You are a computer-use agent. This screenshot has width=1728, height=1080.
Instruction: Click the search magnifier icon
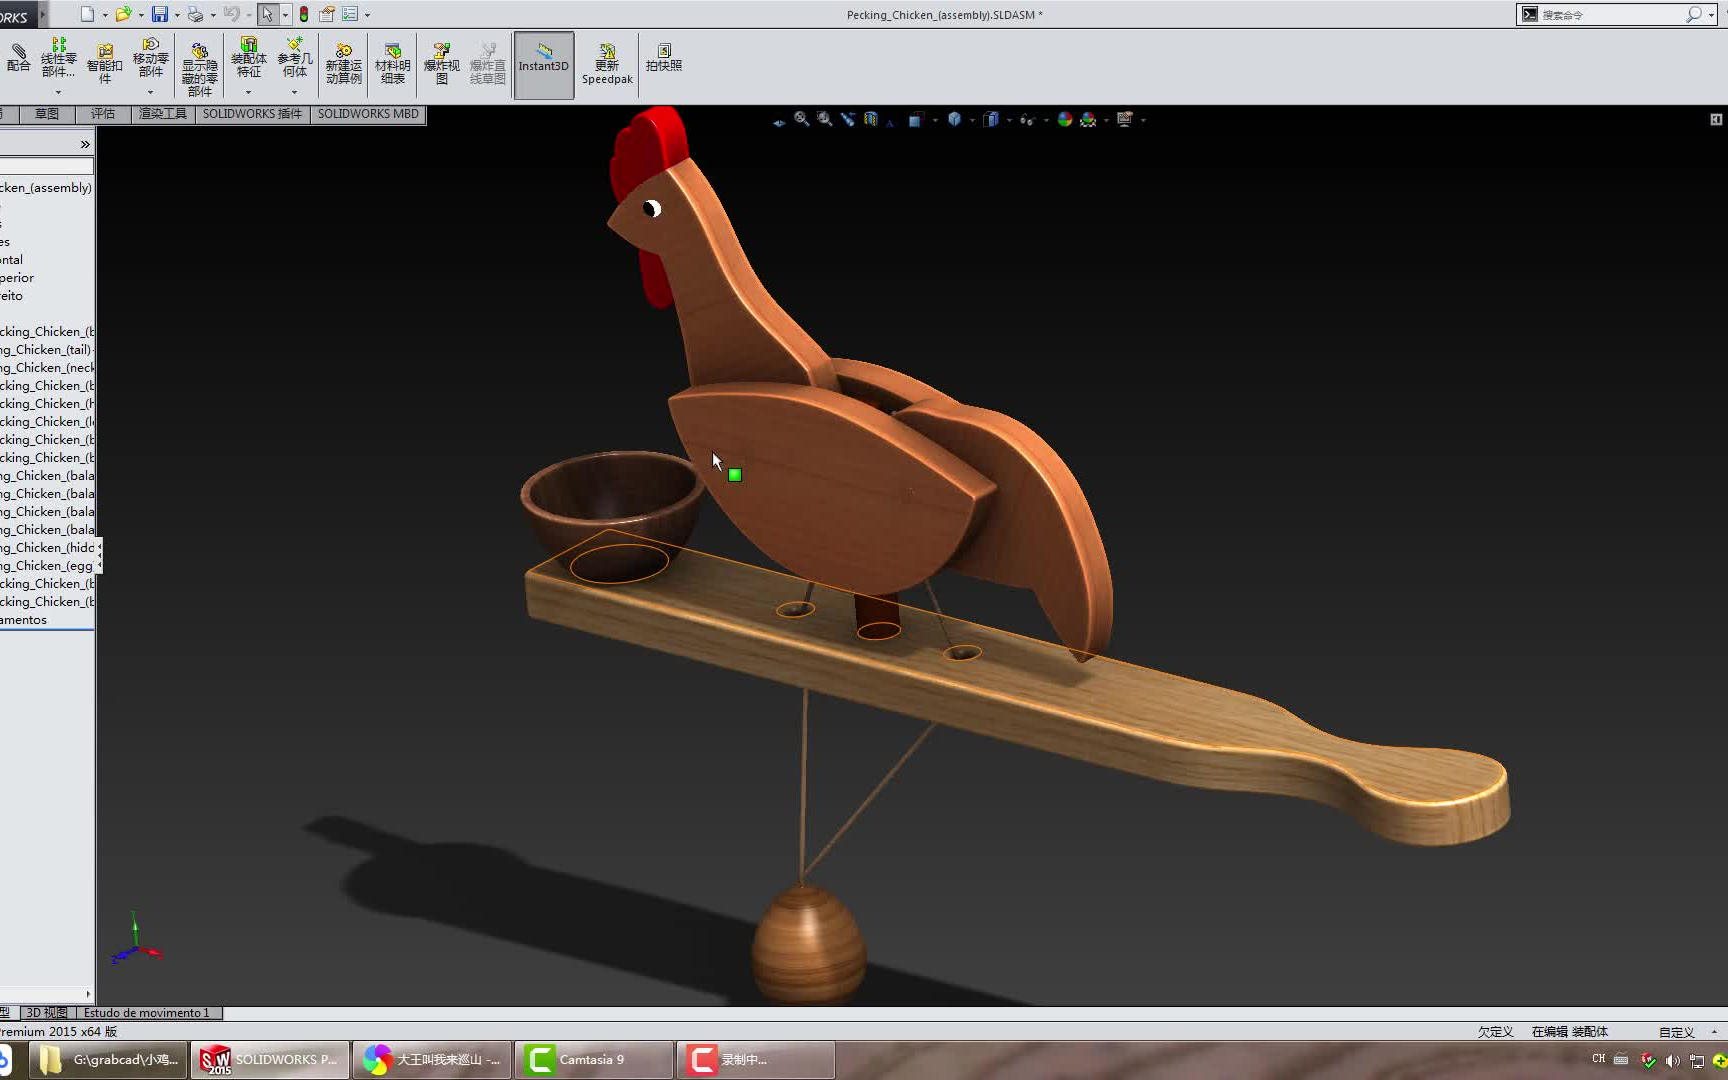1693,15
